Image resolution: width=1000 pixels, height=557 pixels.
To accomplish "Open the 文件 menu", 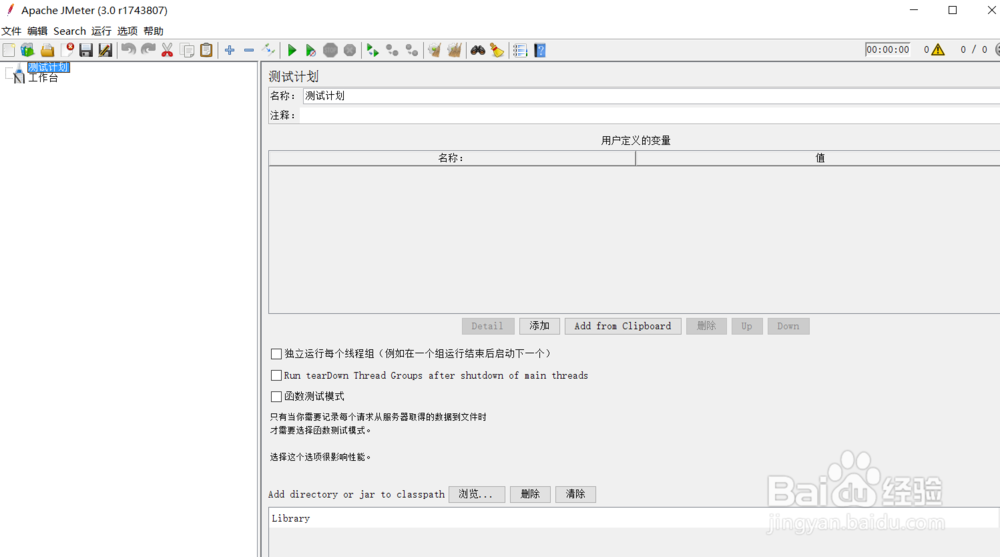I will click(x=11, y=31).
